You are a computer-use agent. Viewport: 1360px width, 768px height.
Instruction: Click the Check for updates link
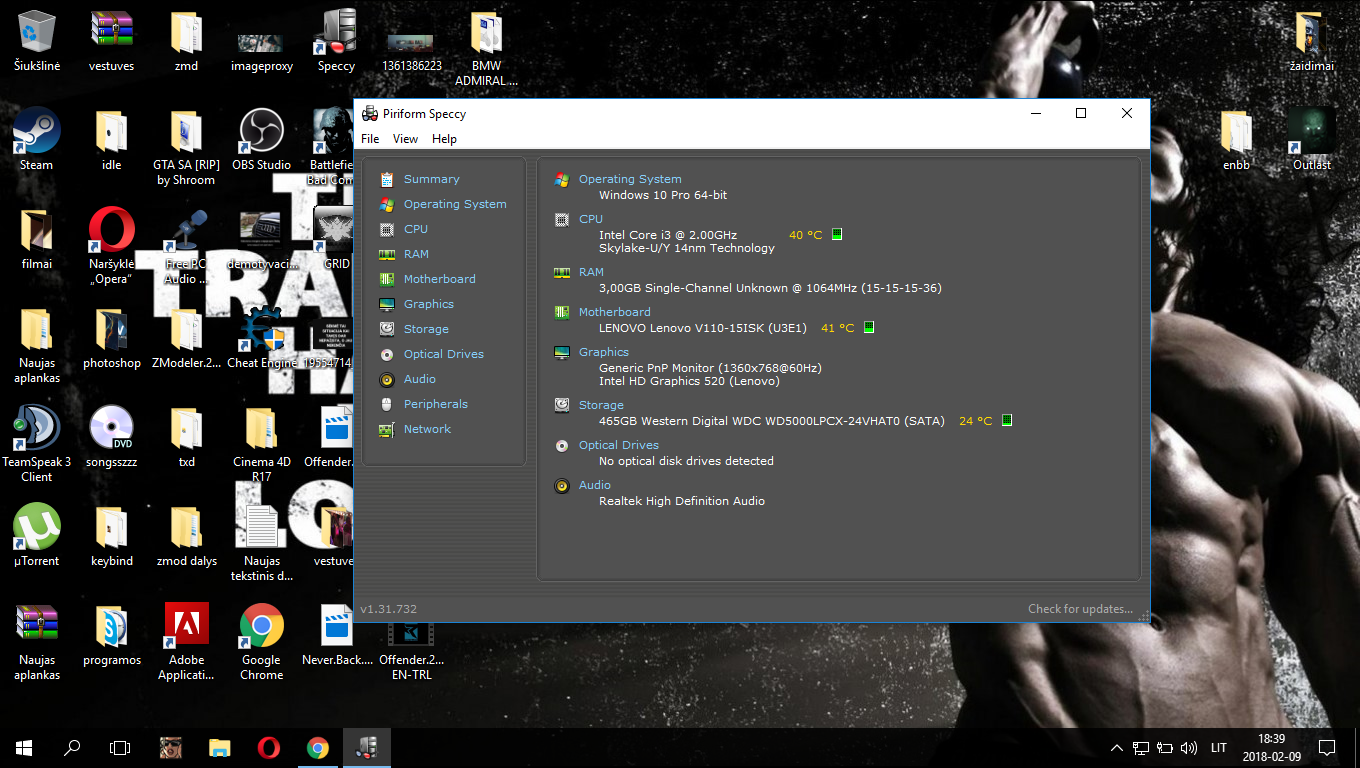pos(1080,609)
